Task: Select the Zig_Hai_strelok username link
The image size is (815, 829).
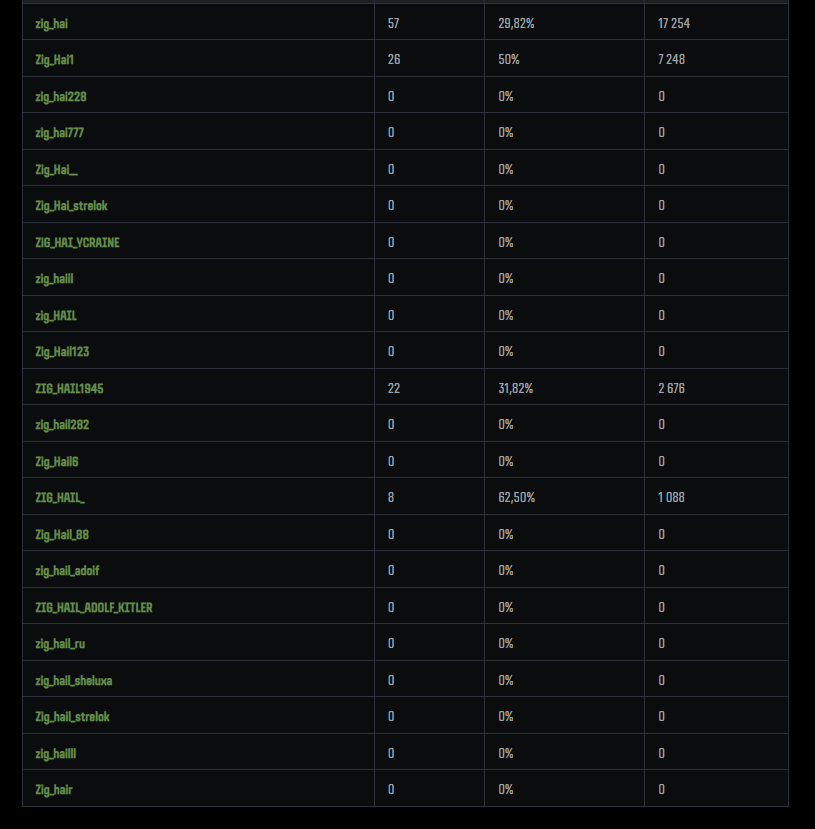Action: point(71,206)
